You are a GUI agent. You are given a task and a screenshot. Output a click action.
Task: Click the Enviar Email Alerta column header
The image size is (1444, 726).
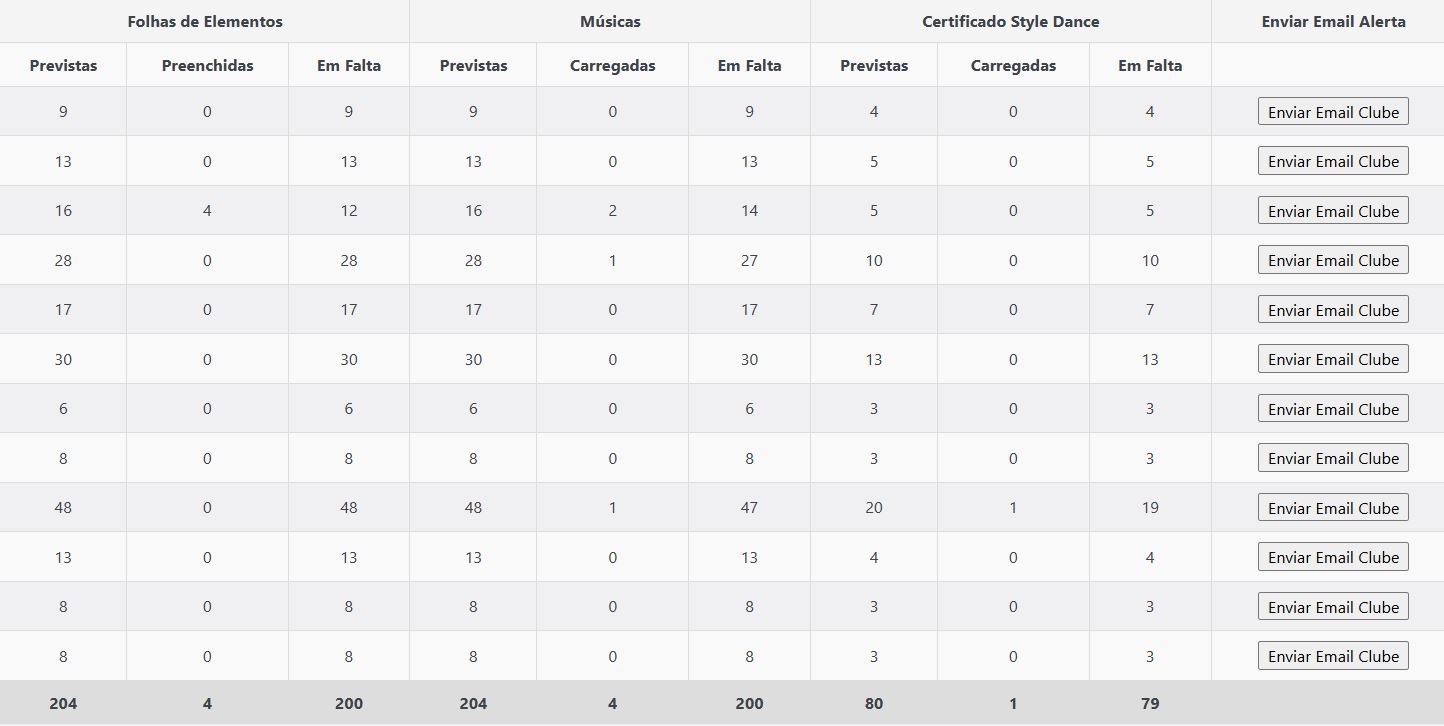point(1332,21)
